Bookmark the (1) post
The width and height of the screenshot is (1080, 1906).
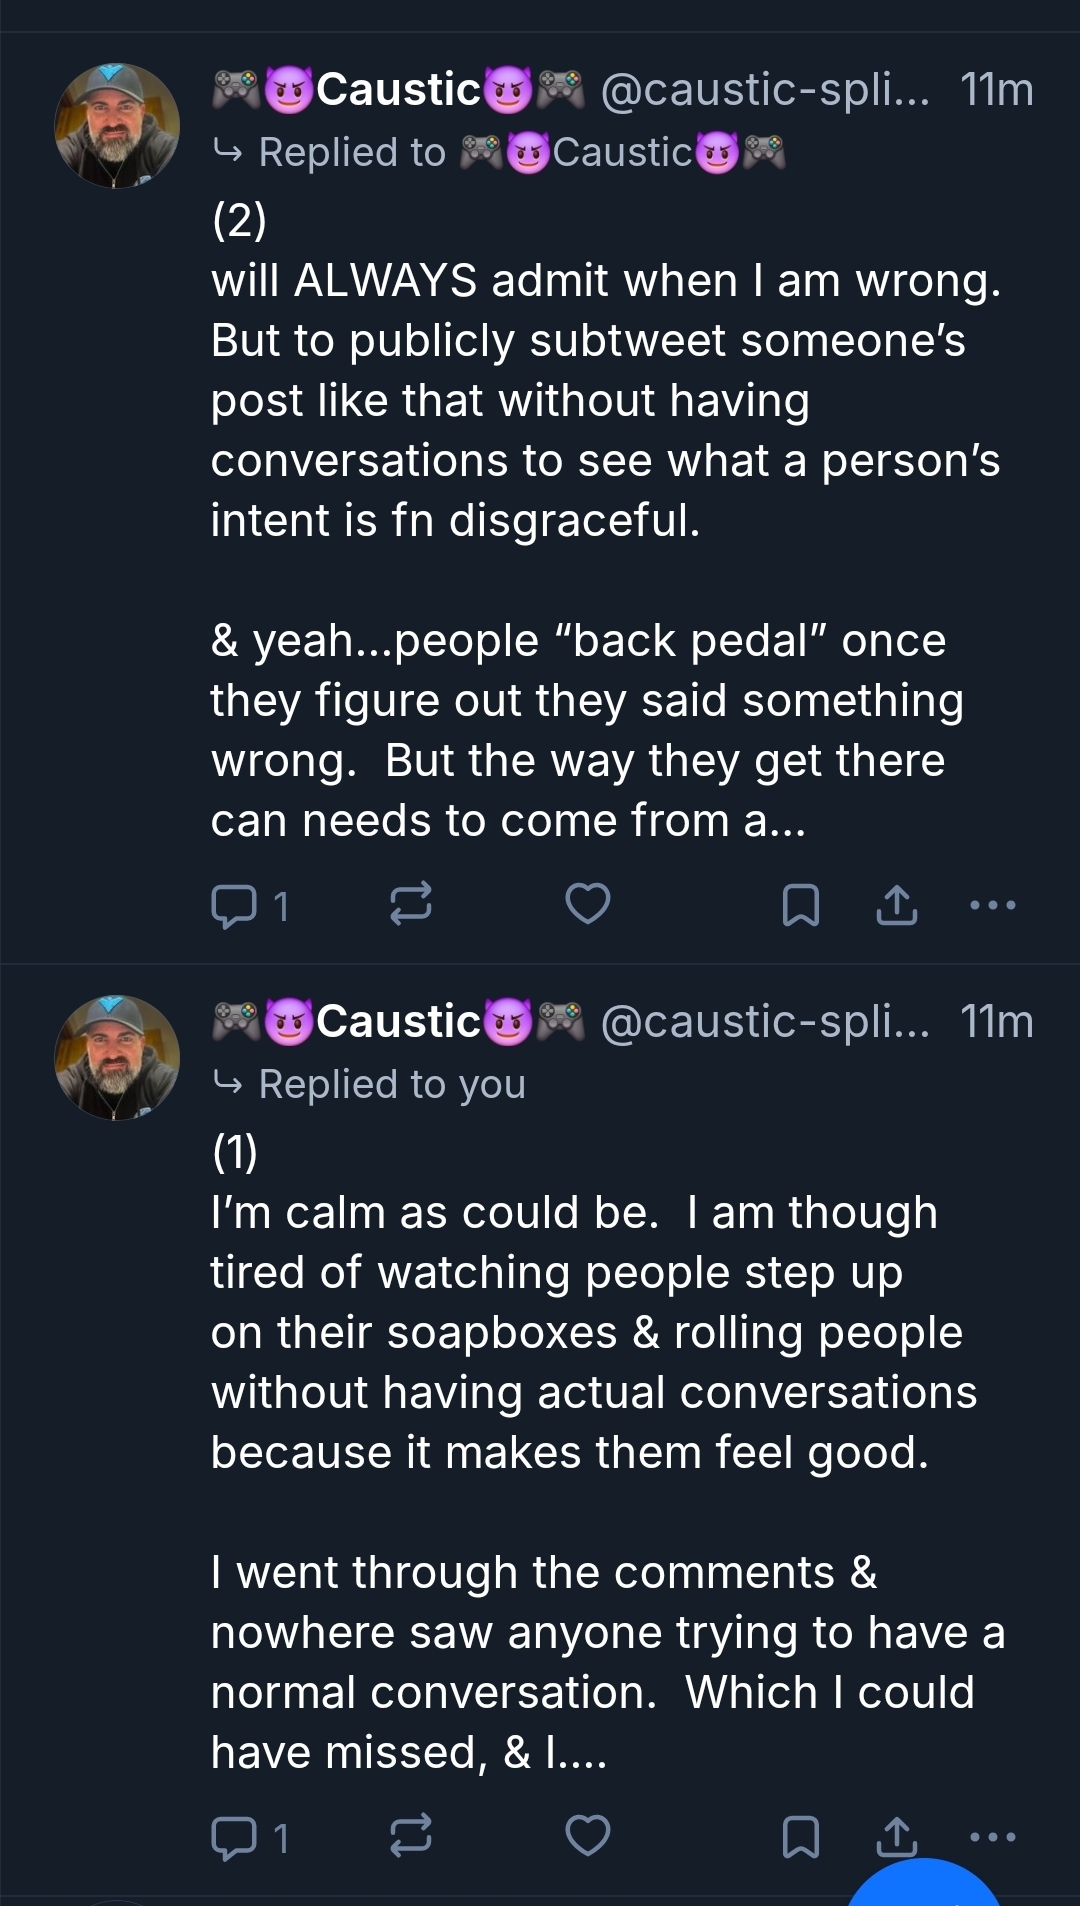tap(800, 1837)
